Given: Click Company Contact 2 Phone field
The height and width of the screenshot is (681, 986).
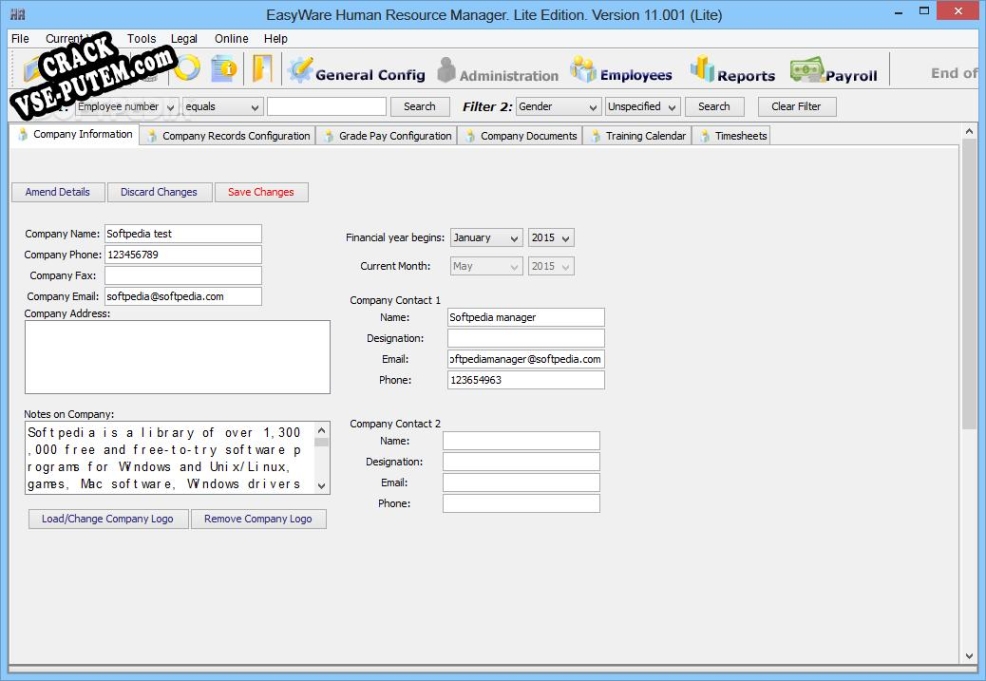Looking at the screenshot, I should click(x=521, y=503).
